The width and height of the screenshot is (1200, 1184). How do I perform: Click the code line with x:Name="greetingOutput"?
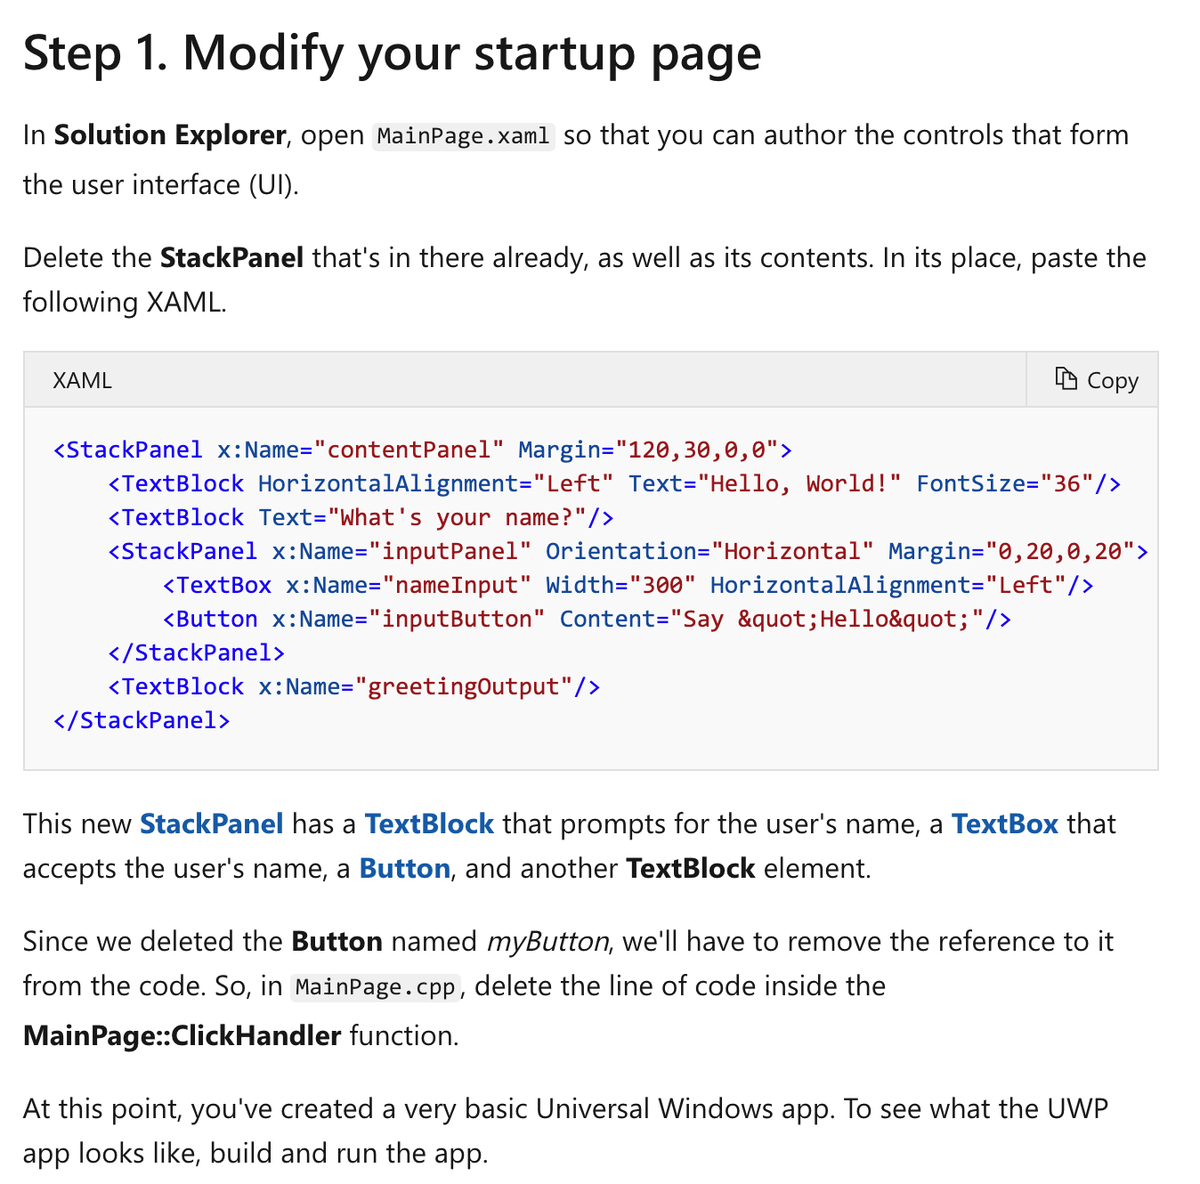coord(354,687)
